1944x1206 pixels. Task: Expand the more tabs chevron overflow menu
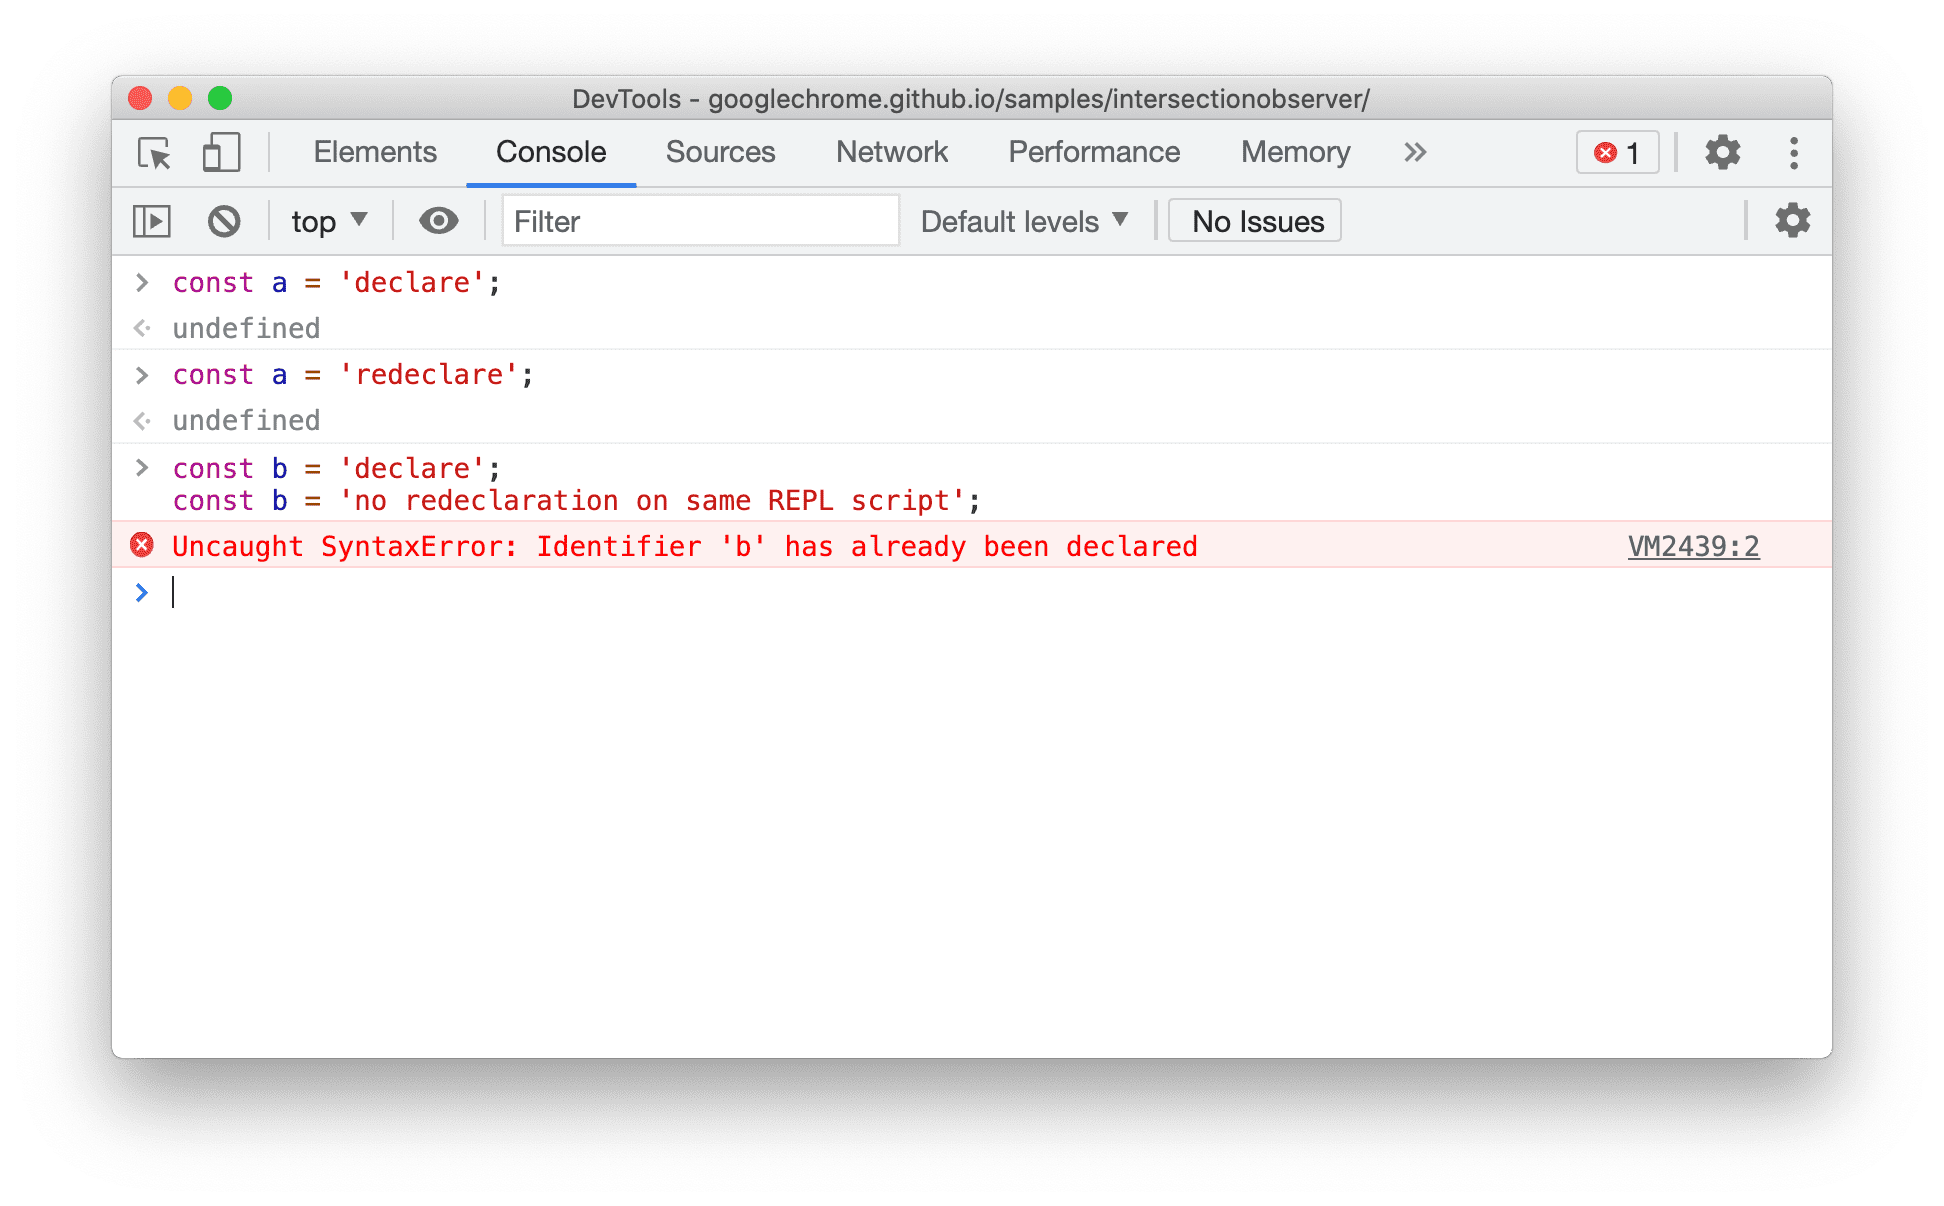pyautogui.click(x=1415, y=151)
